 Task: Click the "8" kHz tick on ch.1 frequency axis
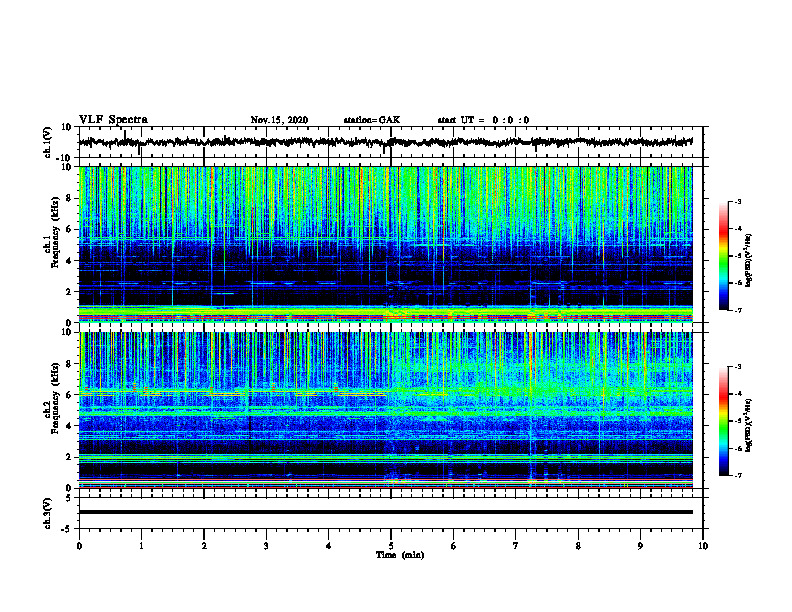69,198
